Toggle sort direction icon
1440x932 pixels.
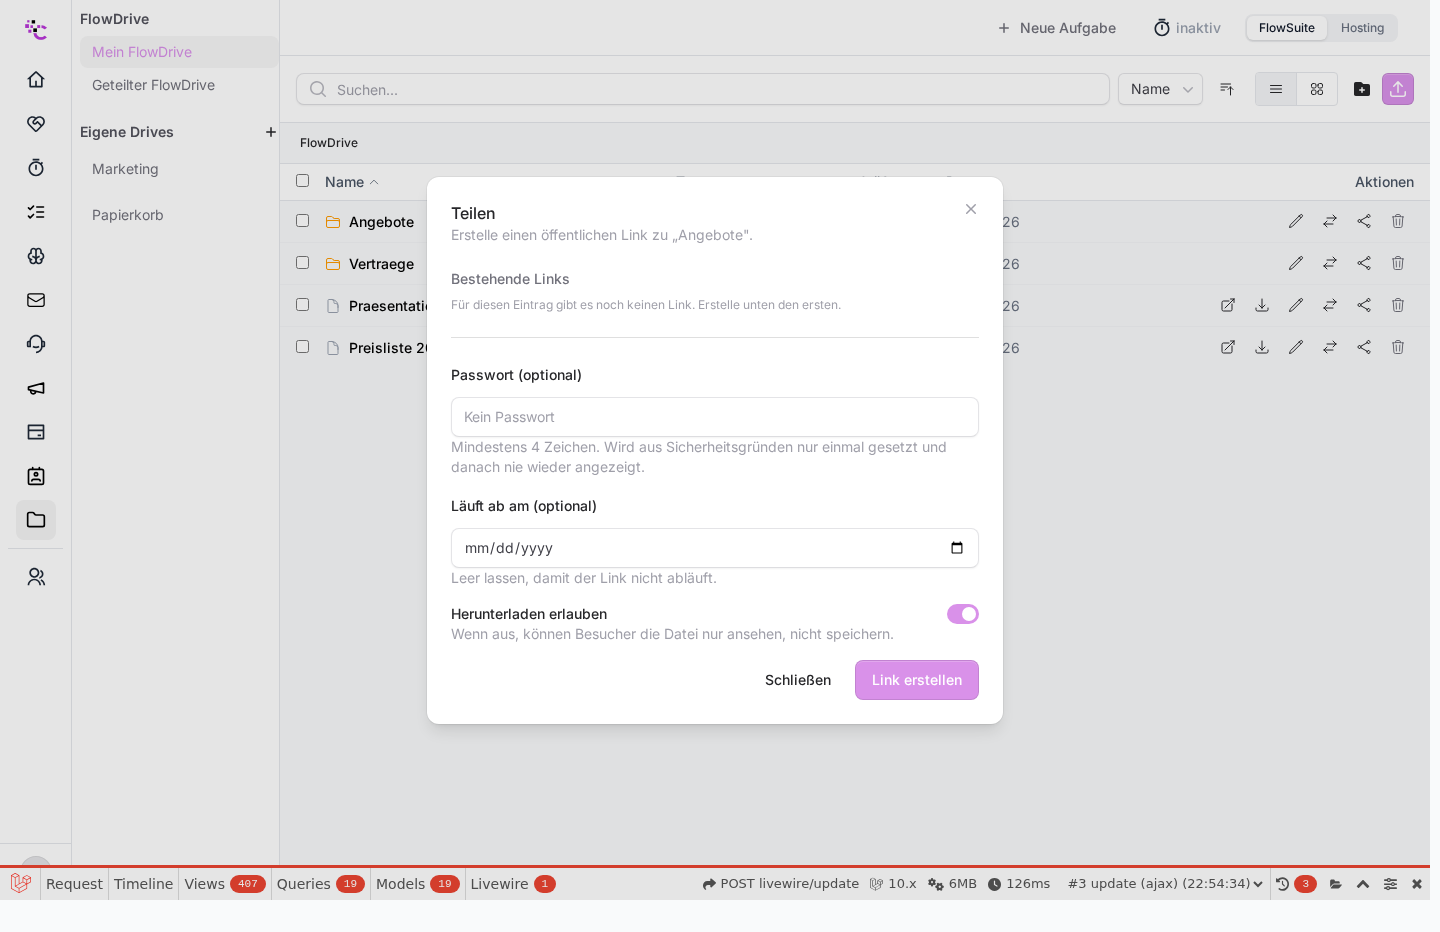pyautogui.click(x=1227, y=89)
